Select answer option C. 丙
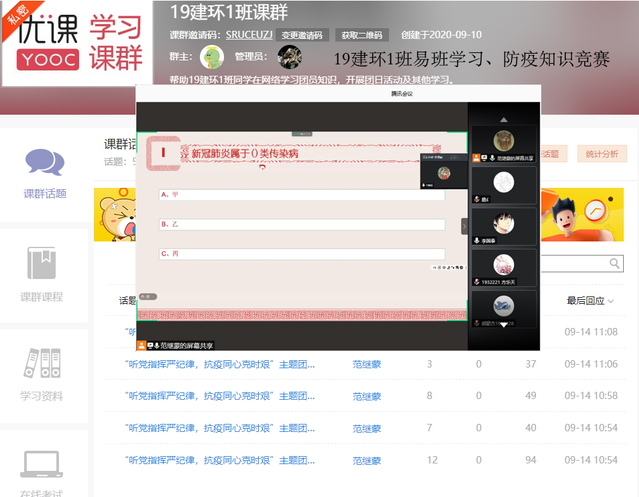Image resolution: width=639 pixels, height=497 pixels. click(x=300, y=254)
